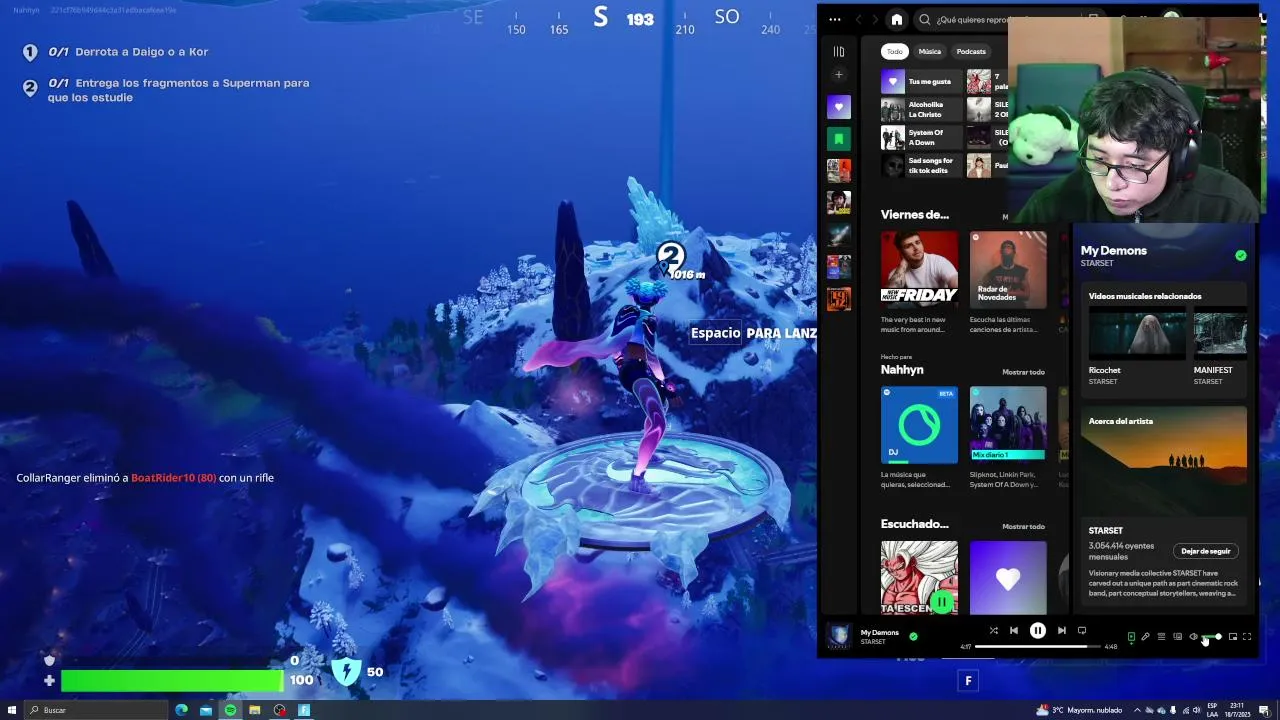Open Spotify from the taskbar
The height and width of the screenshot is (720, 1280).
point(230,710)
